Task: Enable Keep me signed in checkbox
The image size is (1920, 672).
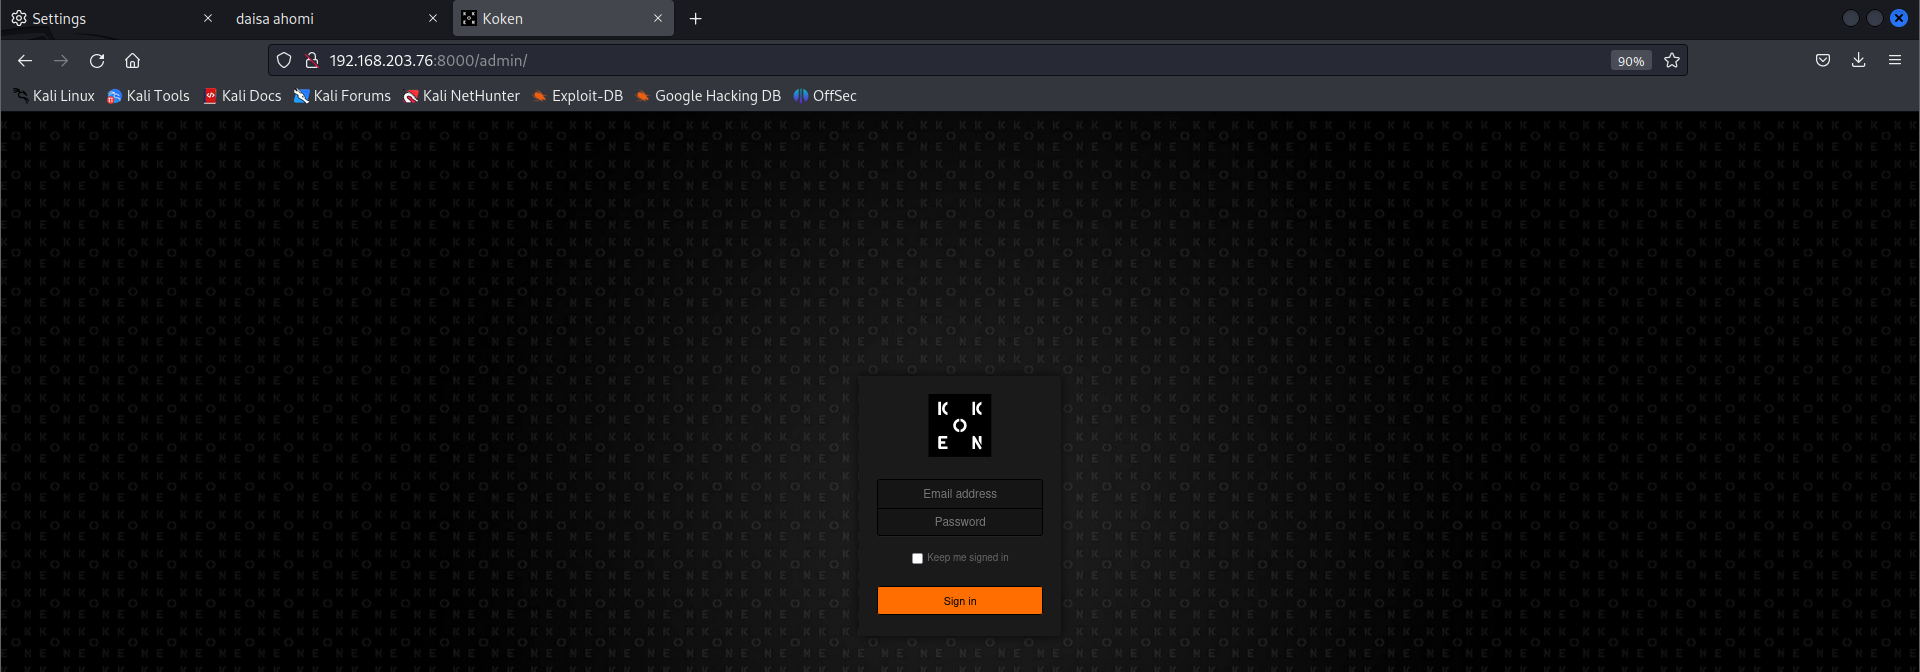Action: tap(917, 558)
